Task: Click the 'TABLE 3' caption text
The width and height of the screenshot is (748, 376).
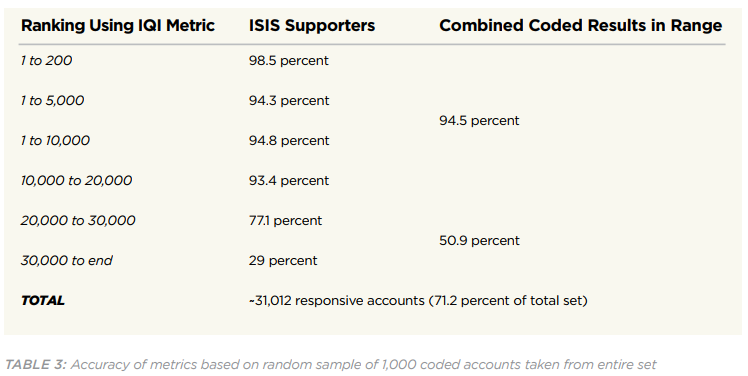Action: pos(35,365)
